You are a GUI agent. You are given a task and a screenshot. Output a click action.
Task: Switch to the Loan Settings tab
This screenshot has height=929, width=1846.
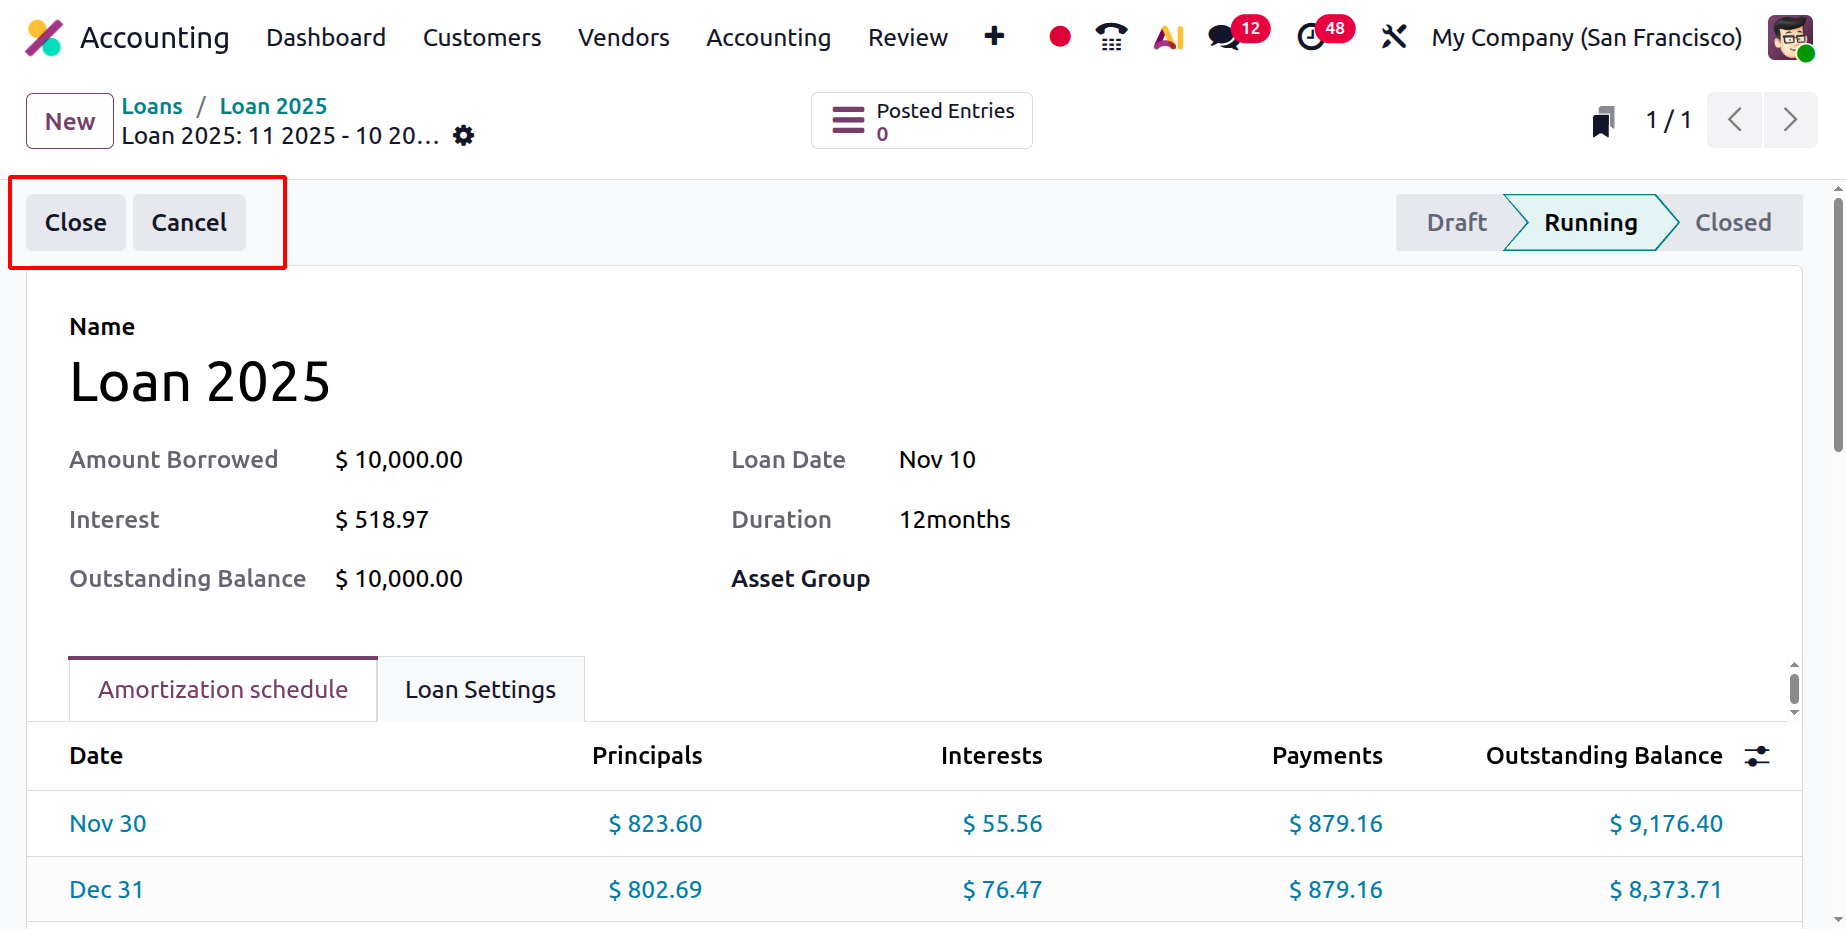[480, 690]
